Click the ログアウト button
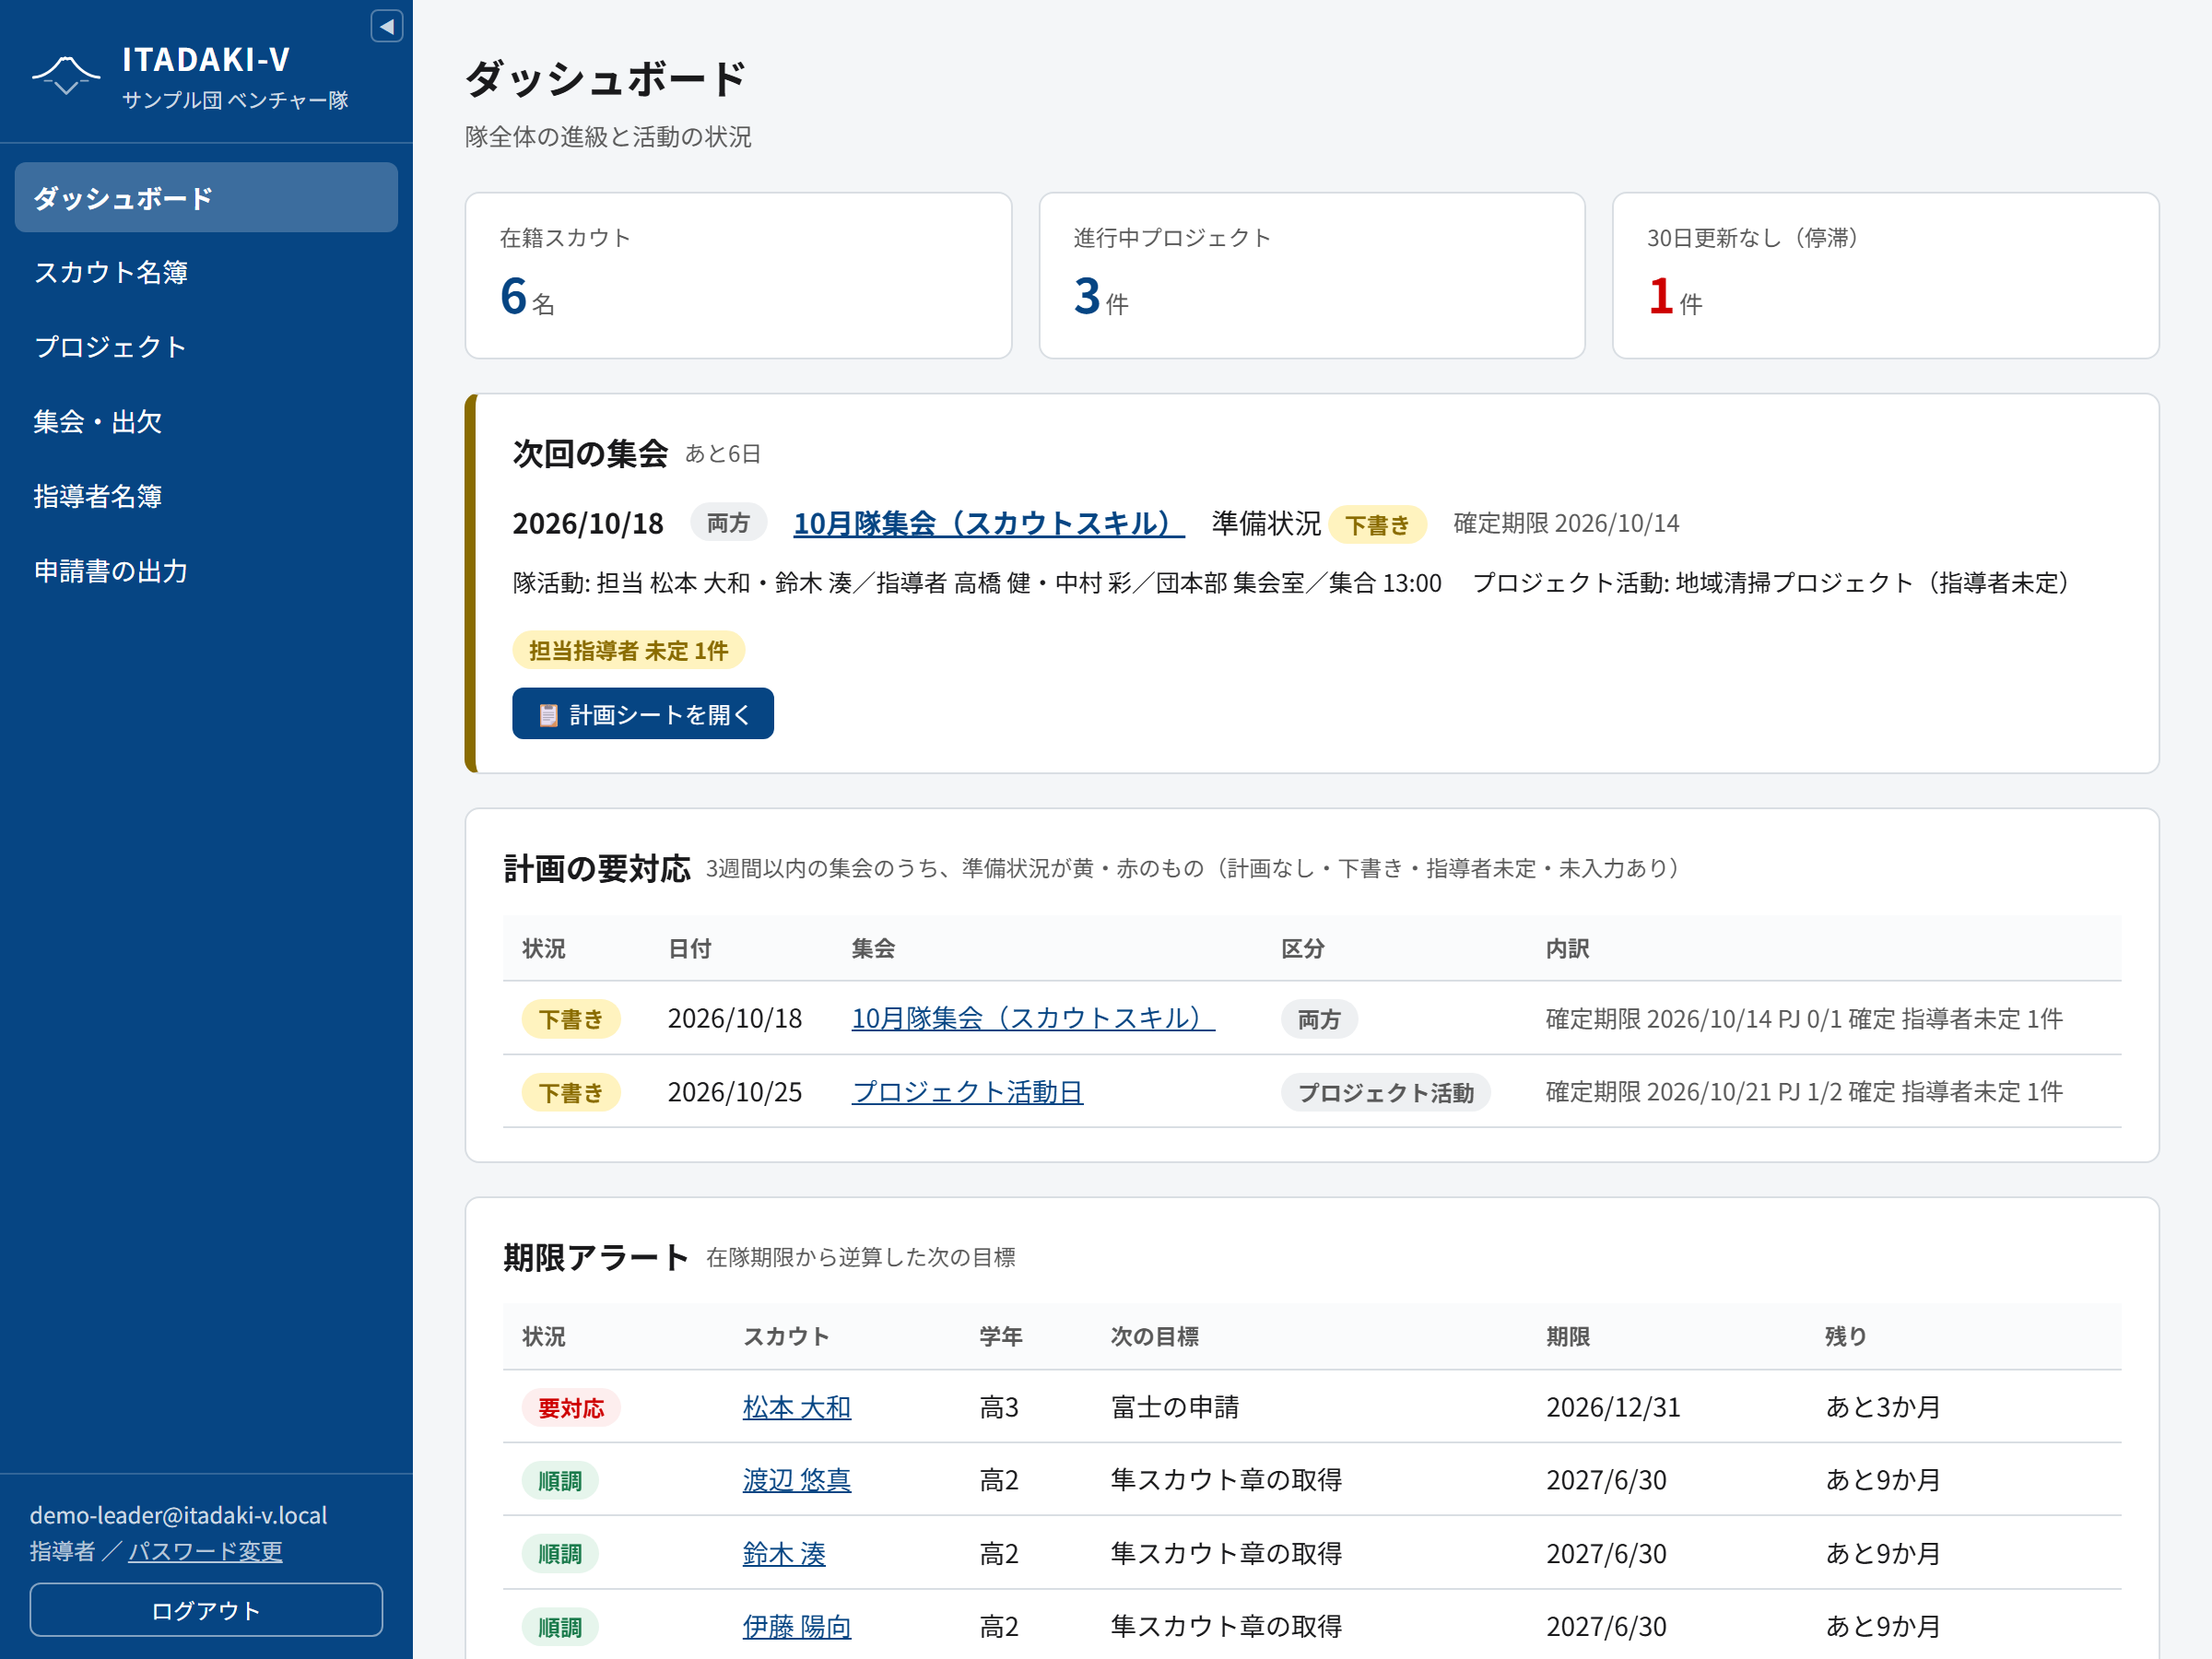This screenshot has height=1659, width=2212. tap(206, 1610)
